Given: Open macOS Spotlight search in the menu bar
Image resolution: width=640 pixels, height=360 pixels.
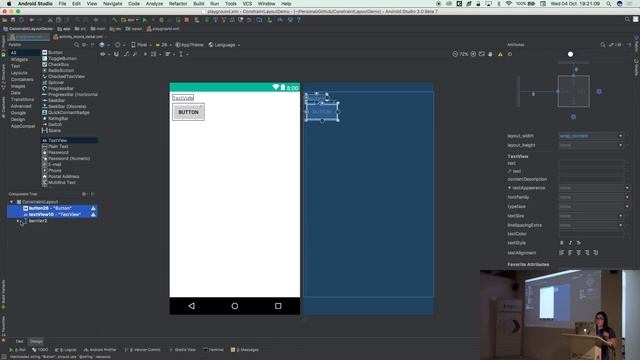Looking at the screenshot, I should click(x=608, y=4).
